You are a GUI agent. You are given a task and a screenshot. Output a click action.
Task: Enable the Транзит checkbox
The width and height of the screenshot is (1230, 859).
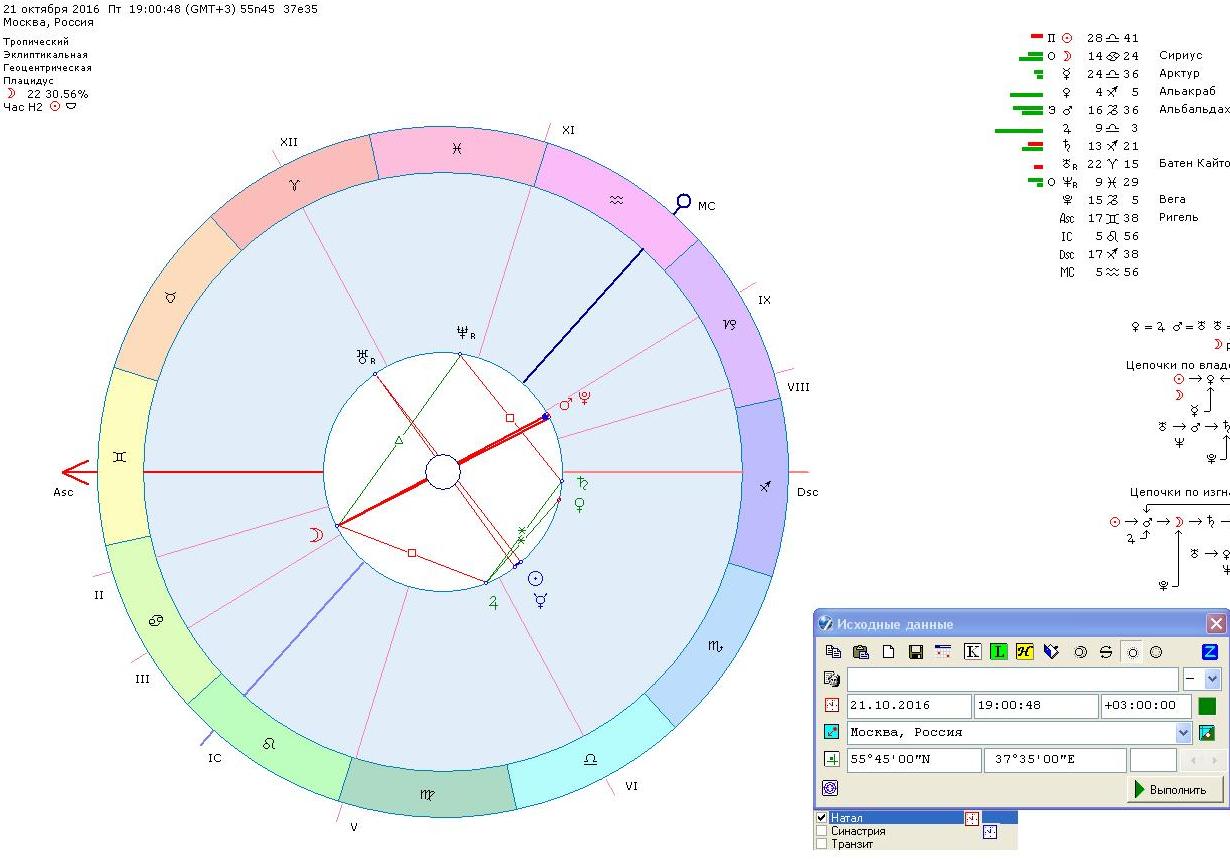(822, 844)
